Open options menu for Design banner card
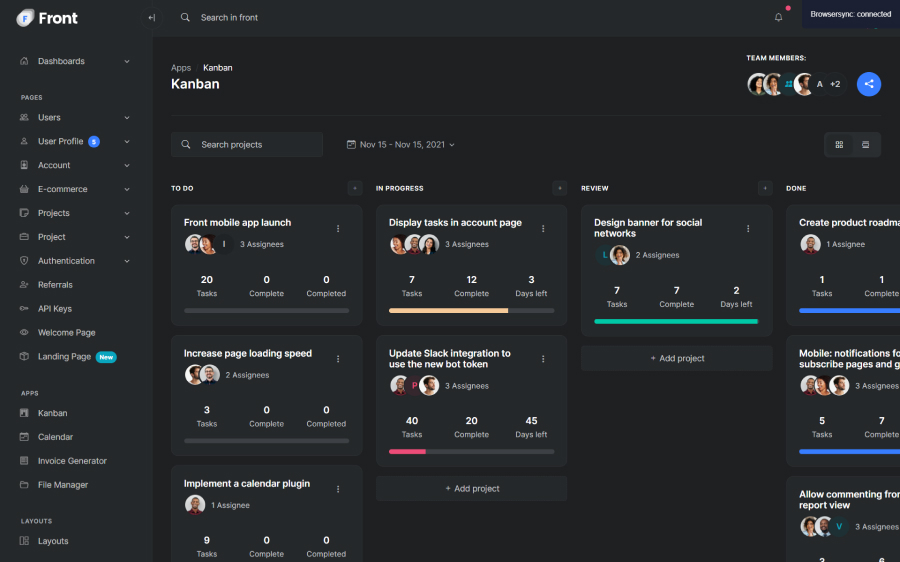Image resolution: width=900 pixels, height=562 pixels. point(748,228)
